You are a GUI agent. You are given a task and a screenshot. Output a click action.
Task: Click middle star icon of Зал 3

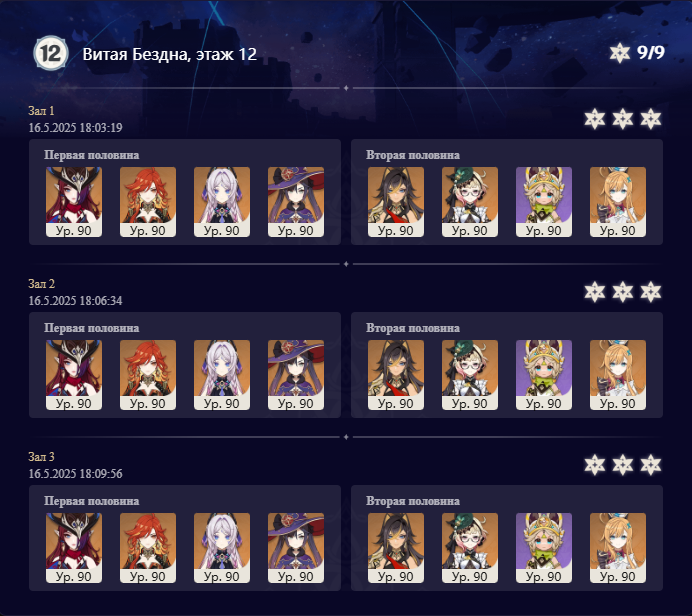623,465
